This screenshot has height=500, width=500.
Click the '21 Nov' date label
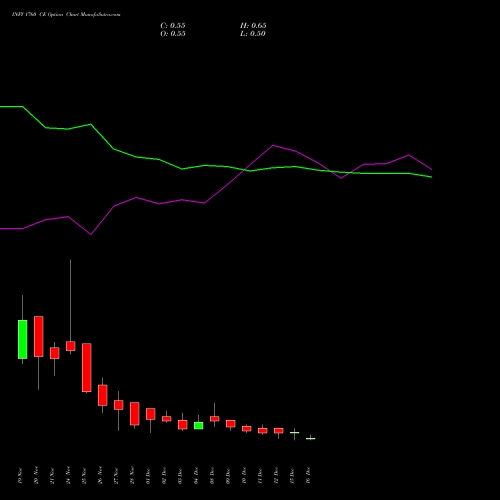pyautogui.click(x=52, y=475)
